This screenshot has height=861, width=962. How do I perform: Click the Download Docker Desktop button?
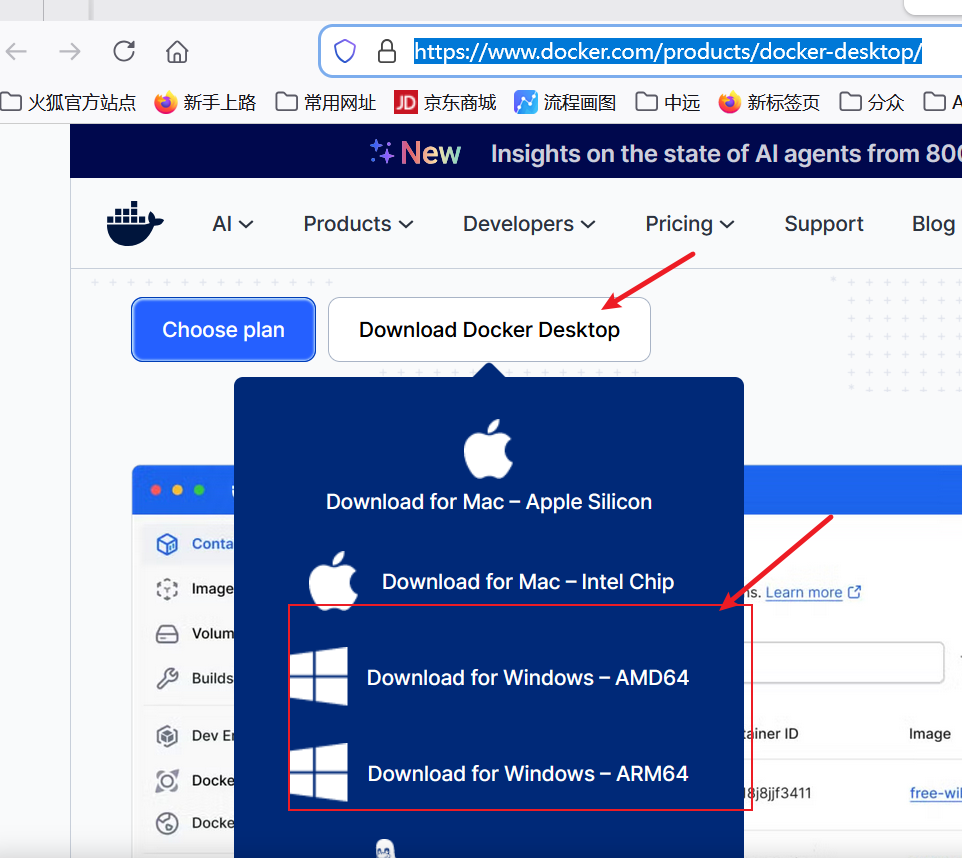[489, 330]
